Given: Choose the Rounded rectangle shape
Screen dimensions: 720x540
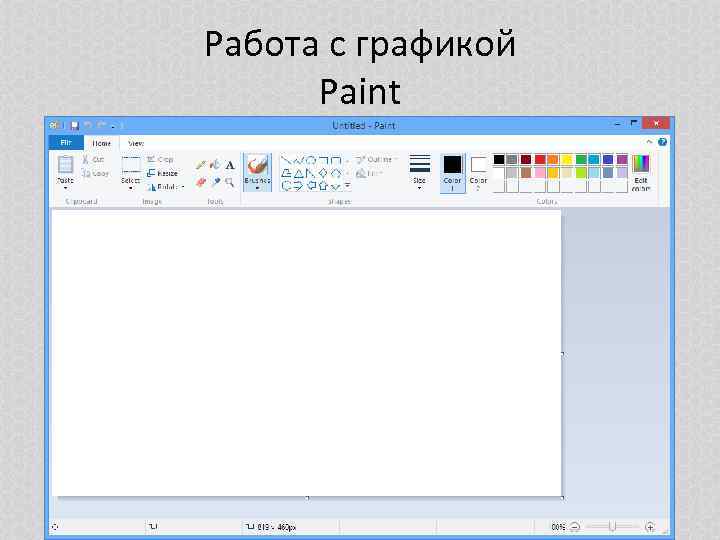Looking at the screenshot, I should pos(336,160).
